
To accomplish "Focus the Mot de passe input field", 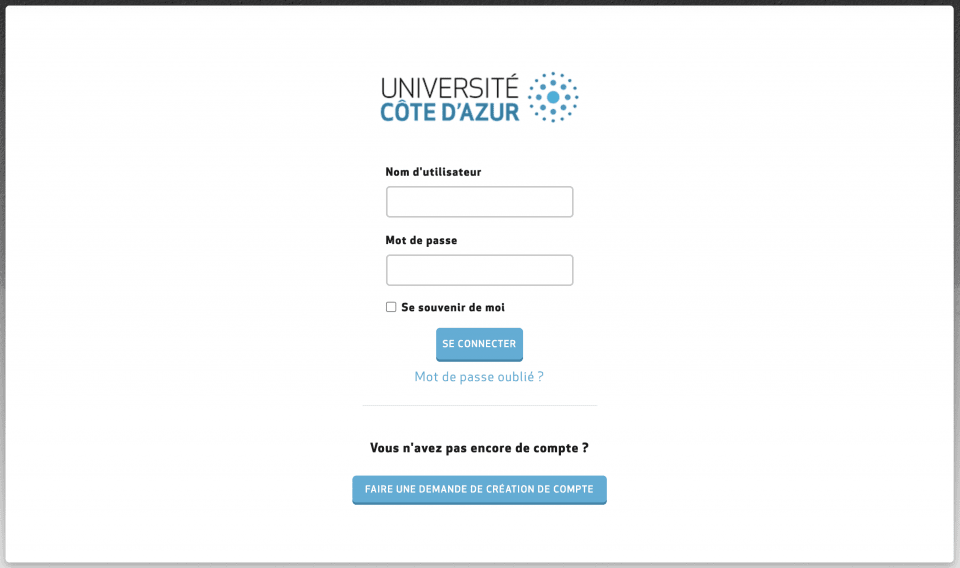I will tap(479, 270).
